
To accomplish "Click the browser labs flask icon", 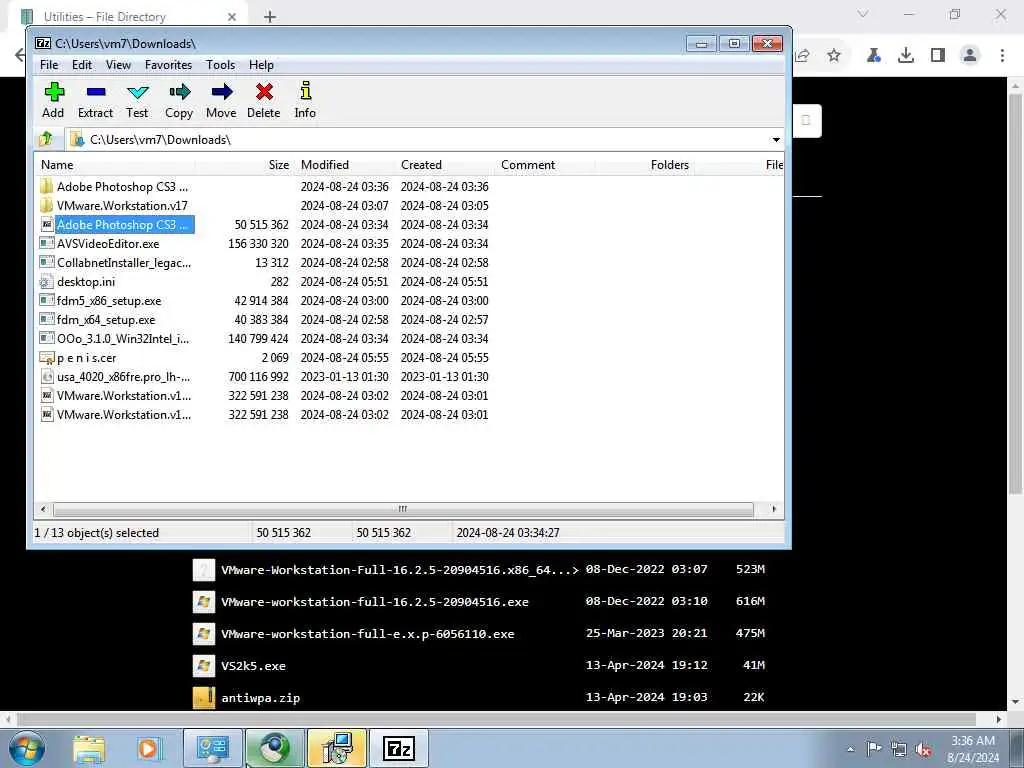I will (874, 56).
